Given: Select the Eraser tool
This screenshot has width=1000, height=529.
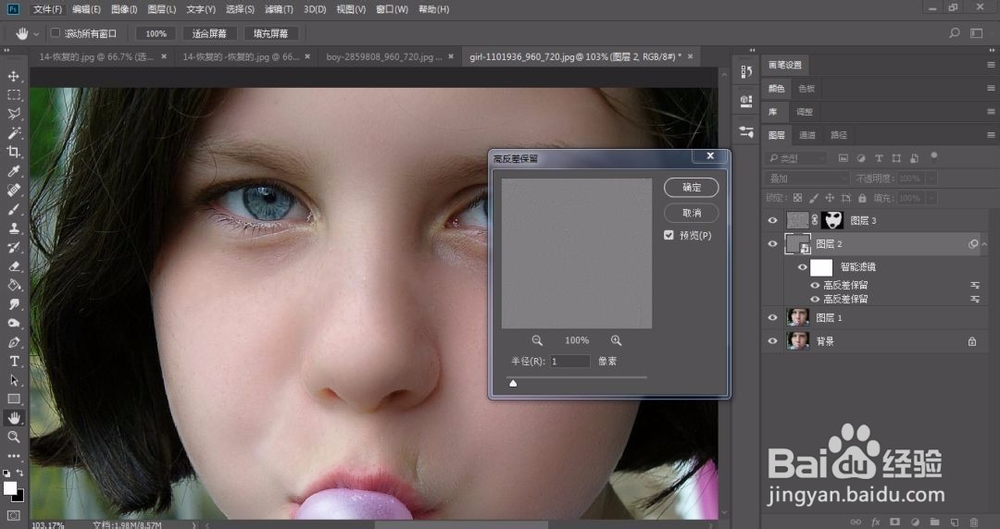Looking at the screenshot, I should tap(13, 266).
